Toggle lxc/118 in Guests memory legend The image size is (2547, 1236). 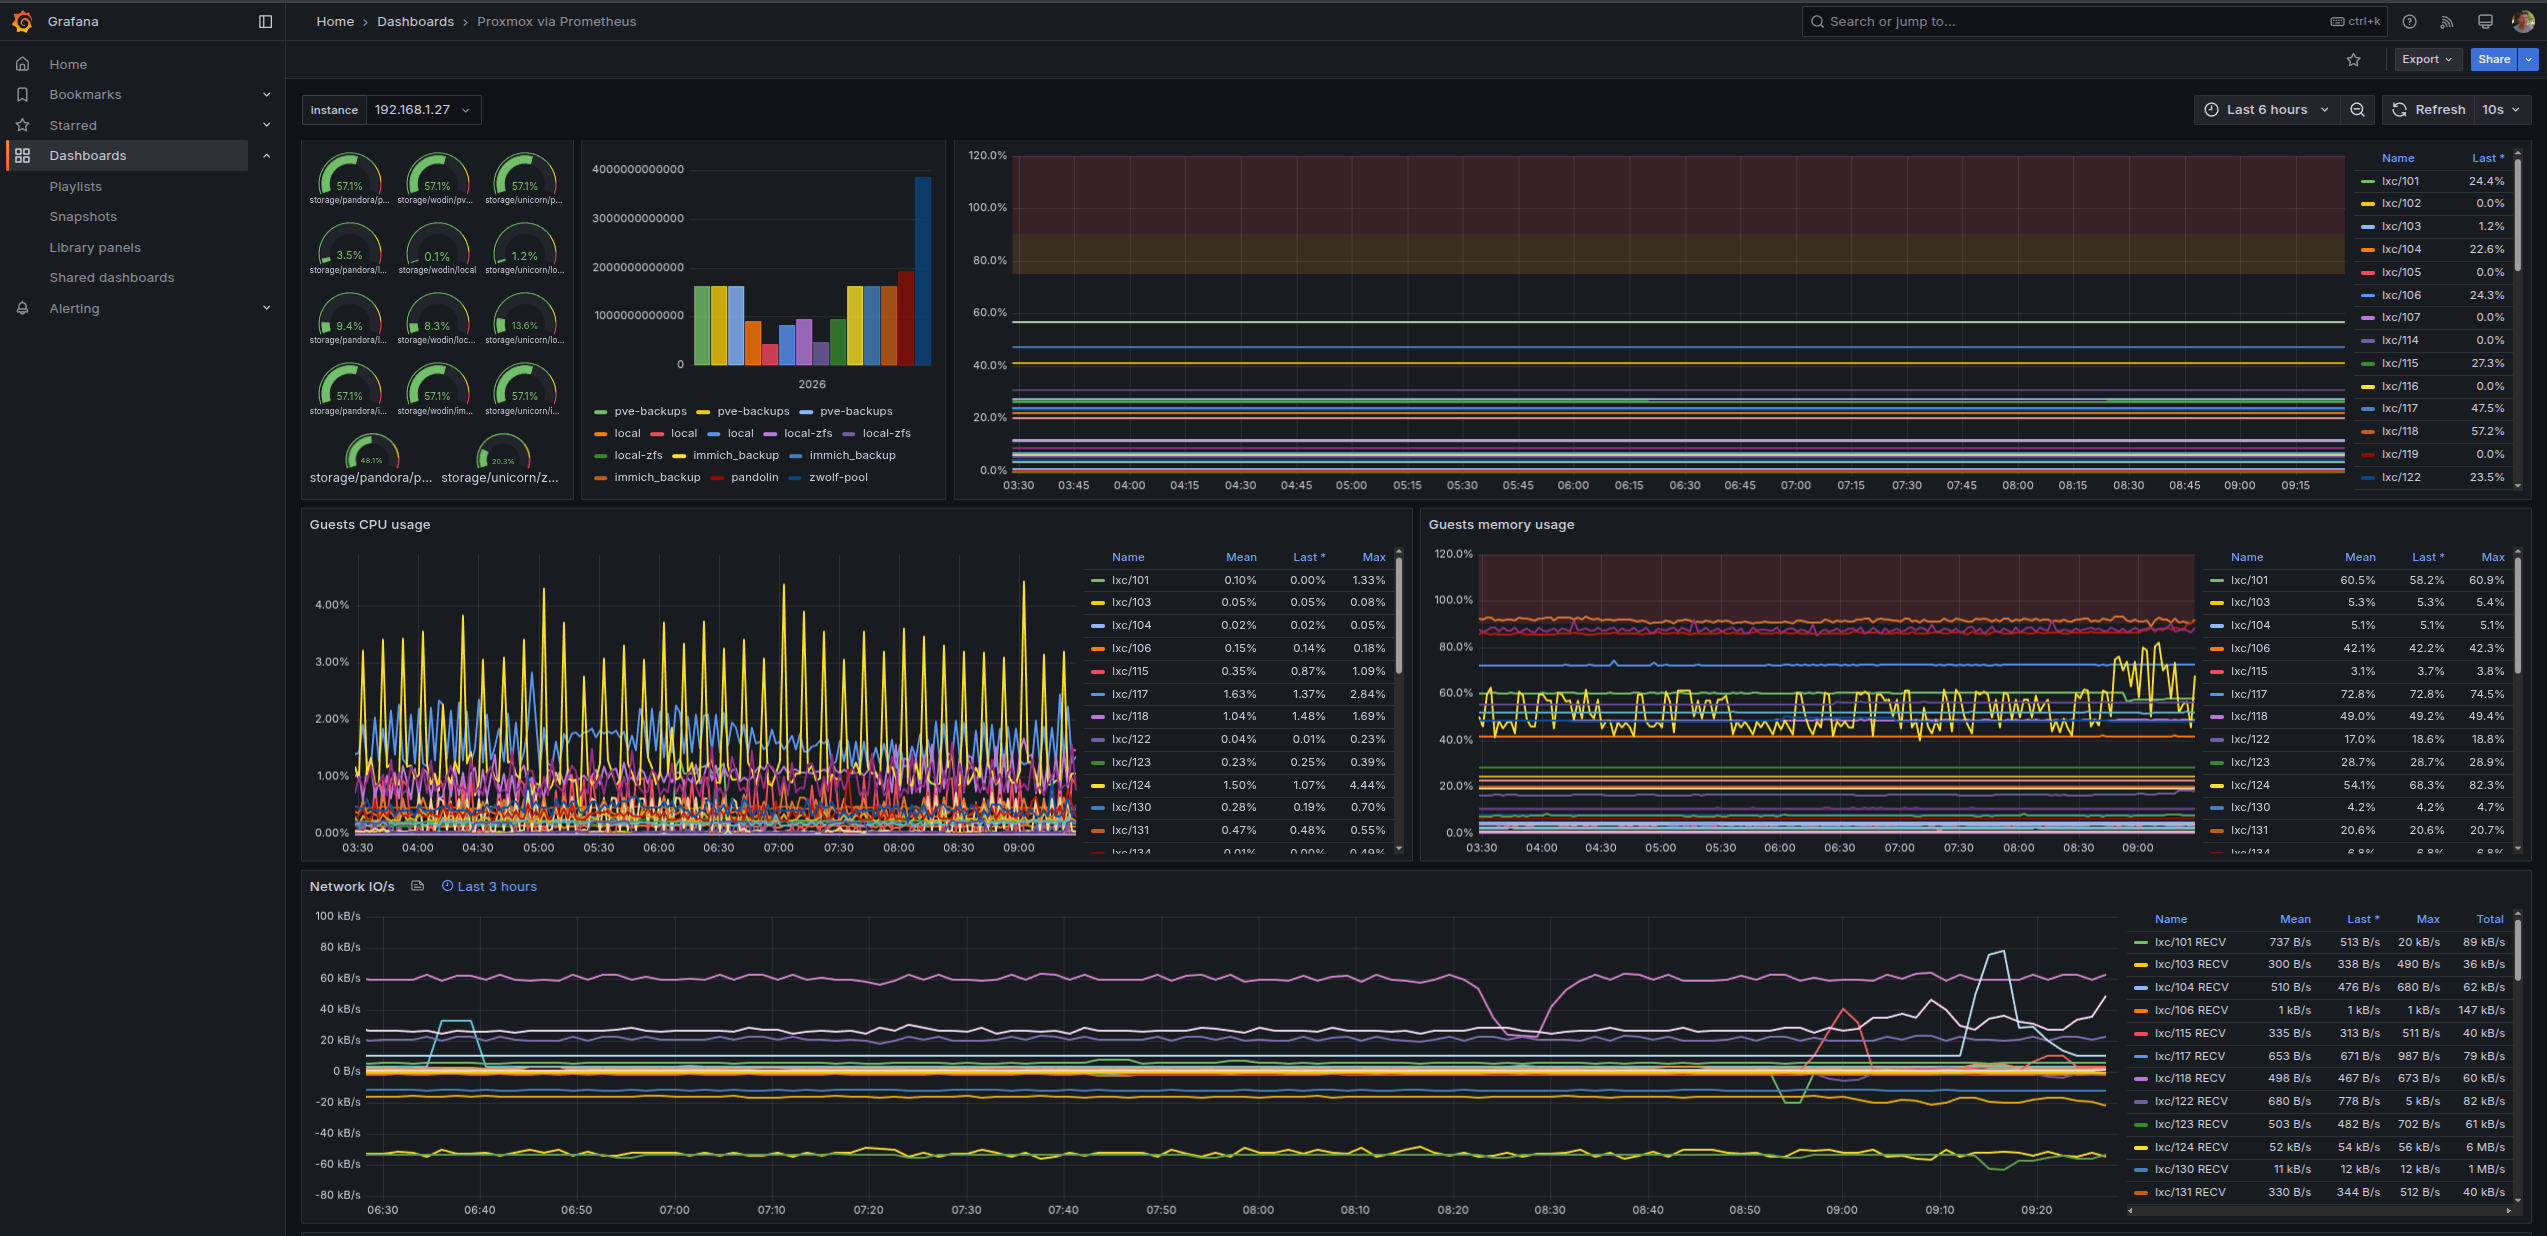pos(2249,716)
